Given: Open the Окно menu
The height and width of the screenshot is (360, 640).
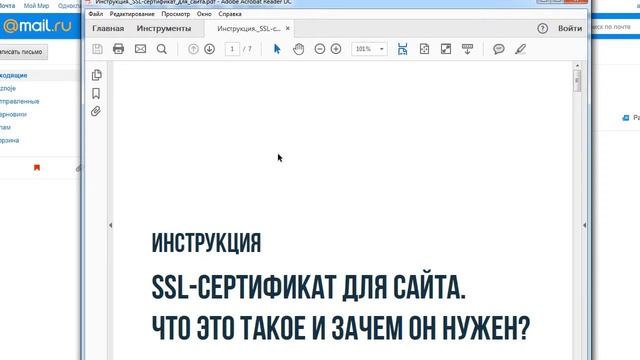Looking at the screenshot, I should pyautogui.click(x=204, y=14).
